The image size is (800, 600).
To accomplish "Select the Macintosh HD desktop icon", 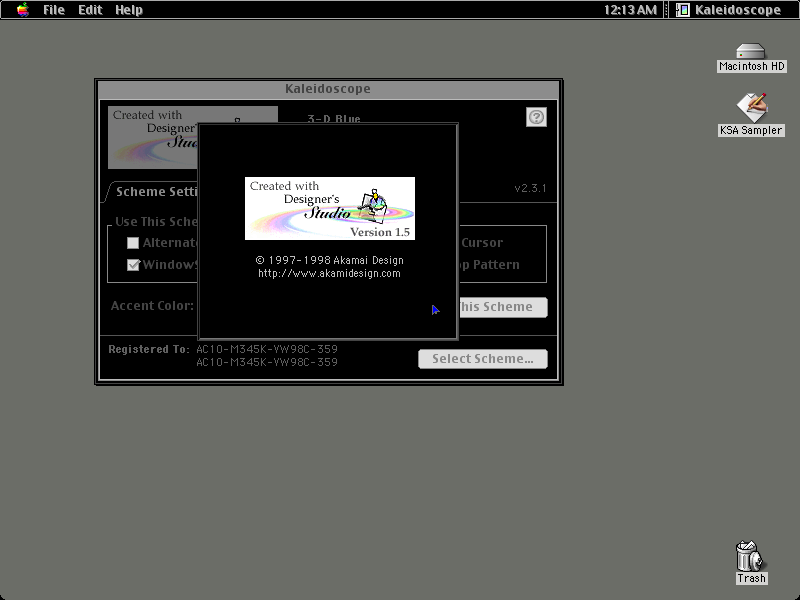I will click(x=751, y=58).
